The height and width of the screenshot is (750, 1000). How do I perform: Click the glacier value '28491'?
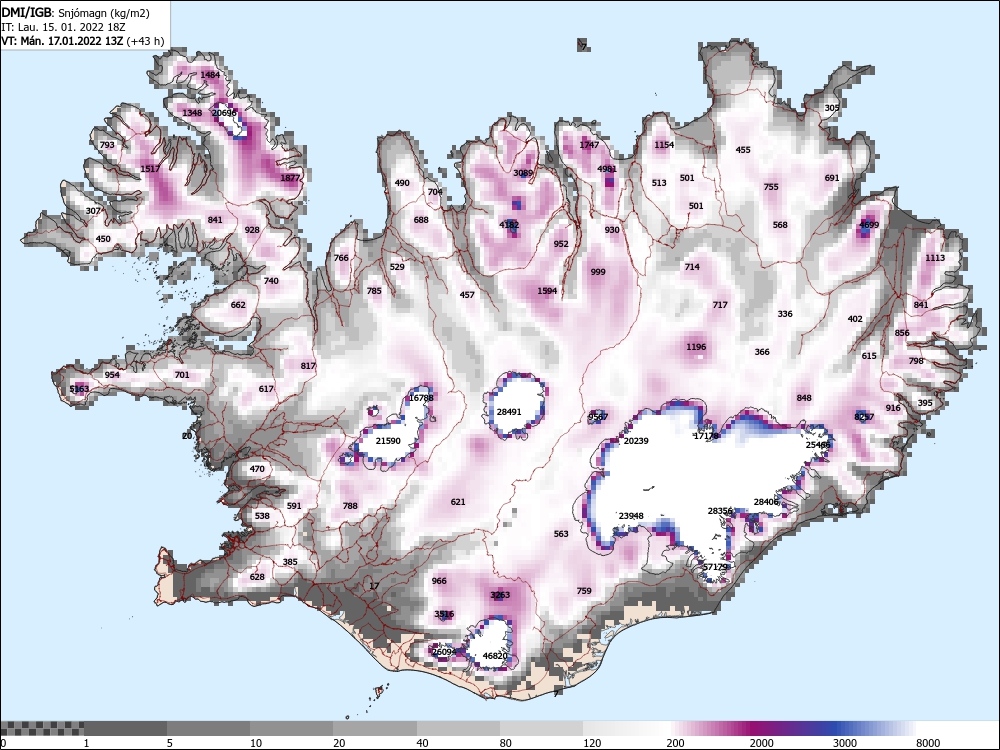click(x=509, y=412)
